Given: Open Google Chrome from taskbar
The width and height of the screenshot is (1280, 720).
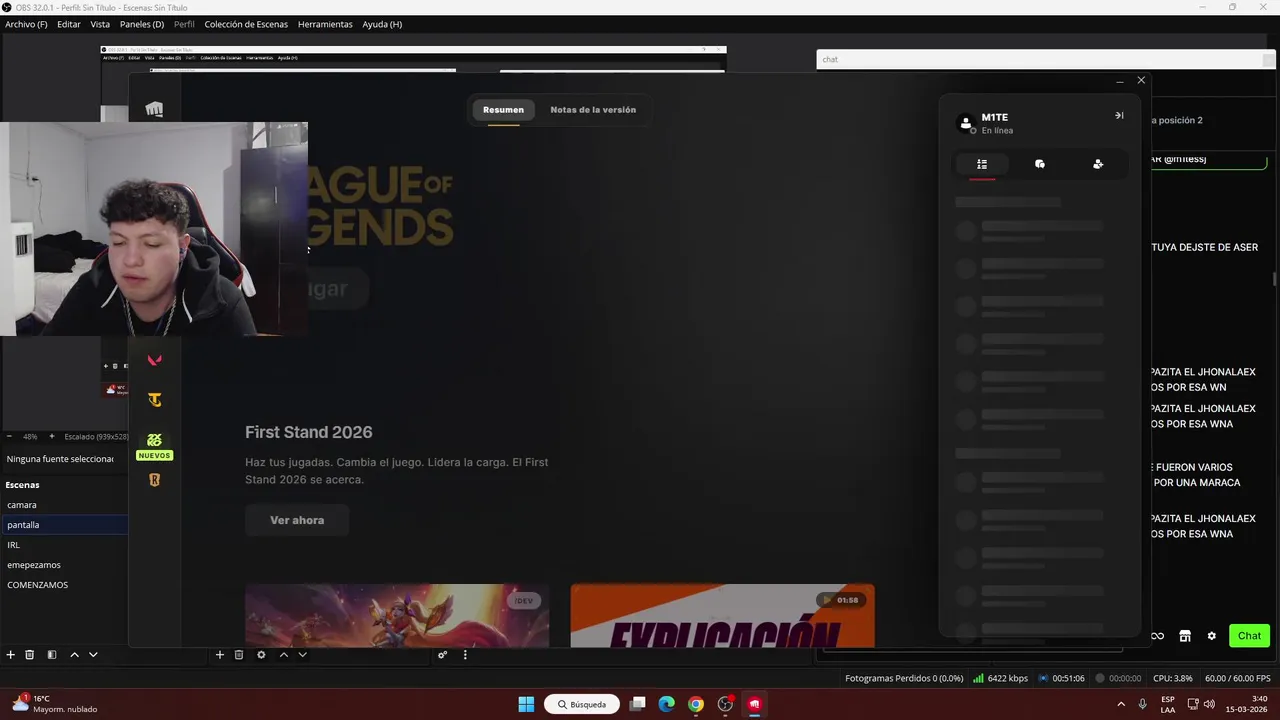Looking at the screenshot, I should (x=696, y=704).
